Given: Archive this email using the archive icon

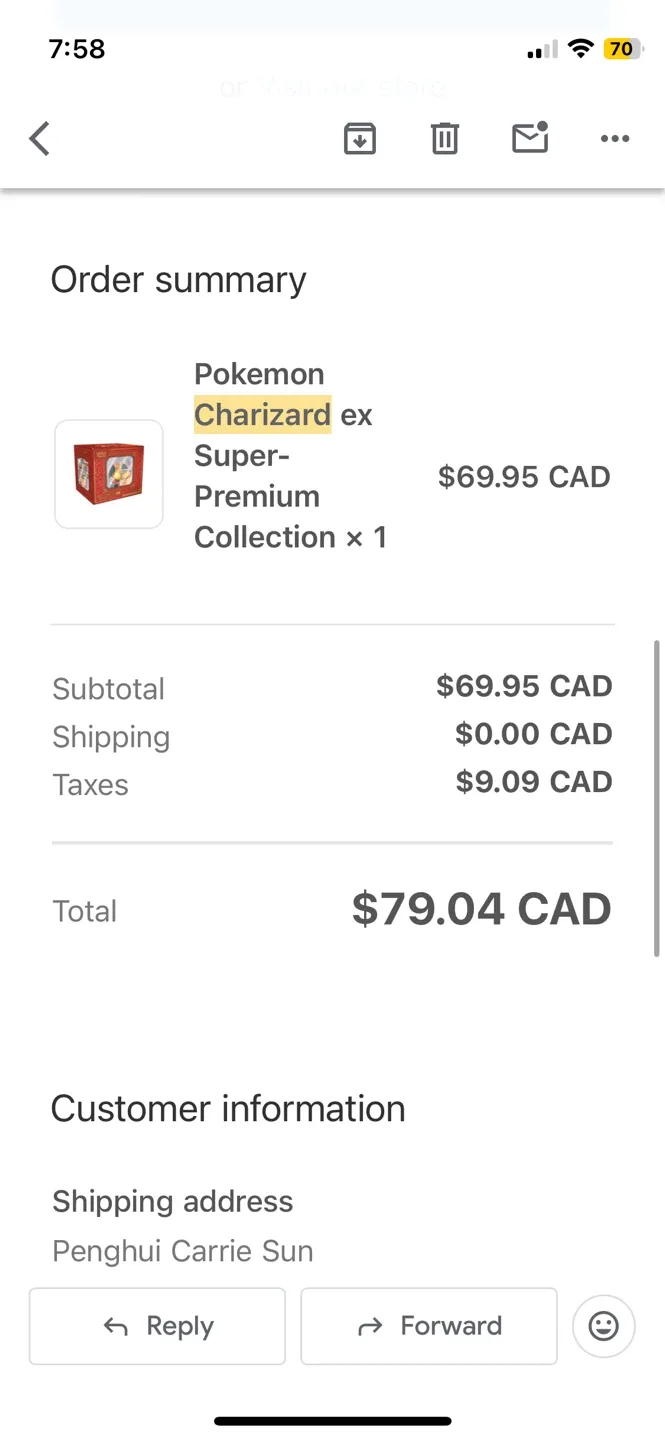Looking at the screenshot, I should click(360, 138).
